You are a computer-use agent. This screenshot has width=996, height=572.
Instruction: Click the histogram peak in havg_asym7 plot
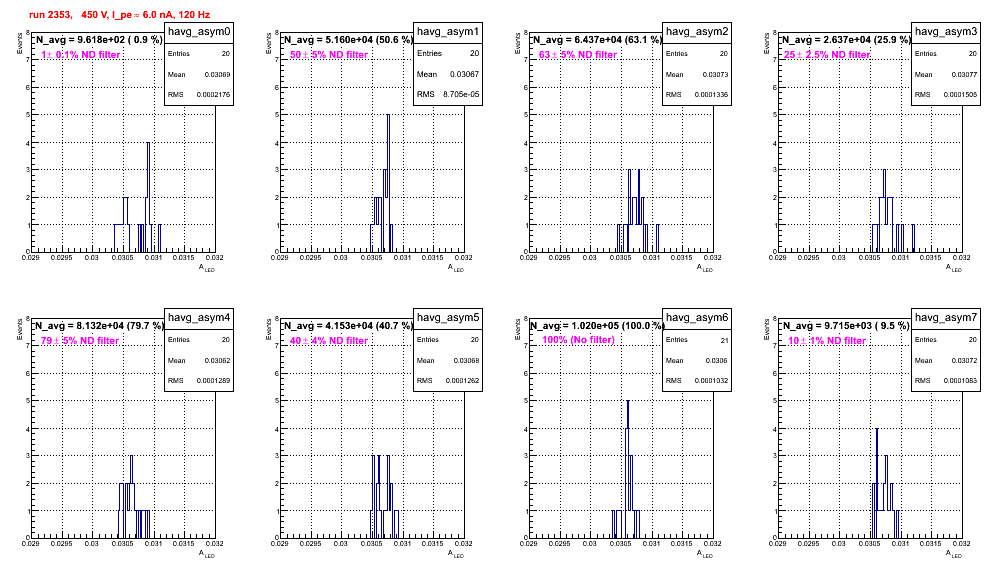[877, 430]
